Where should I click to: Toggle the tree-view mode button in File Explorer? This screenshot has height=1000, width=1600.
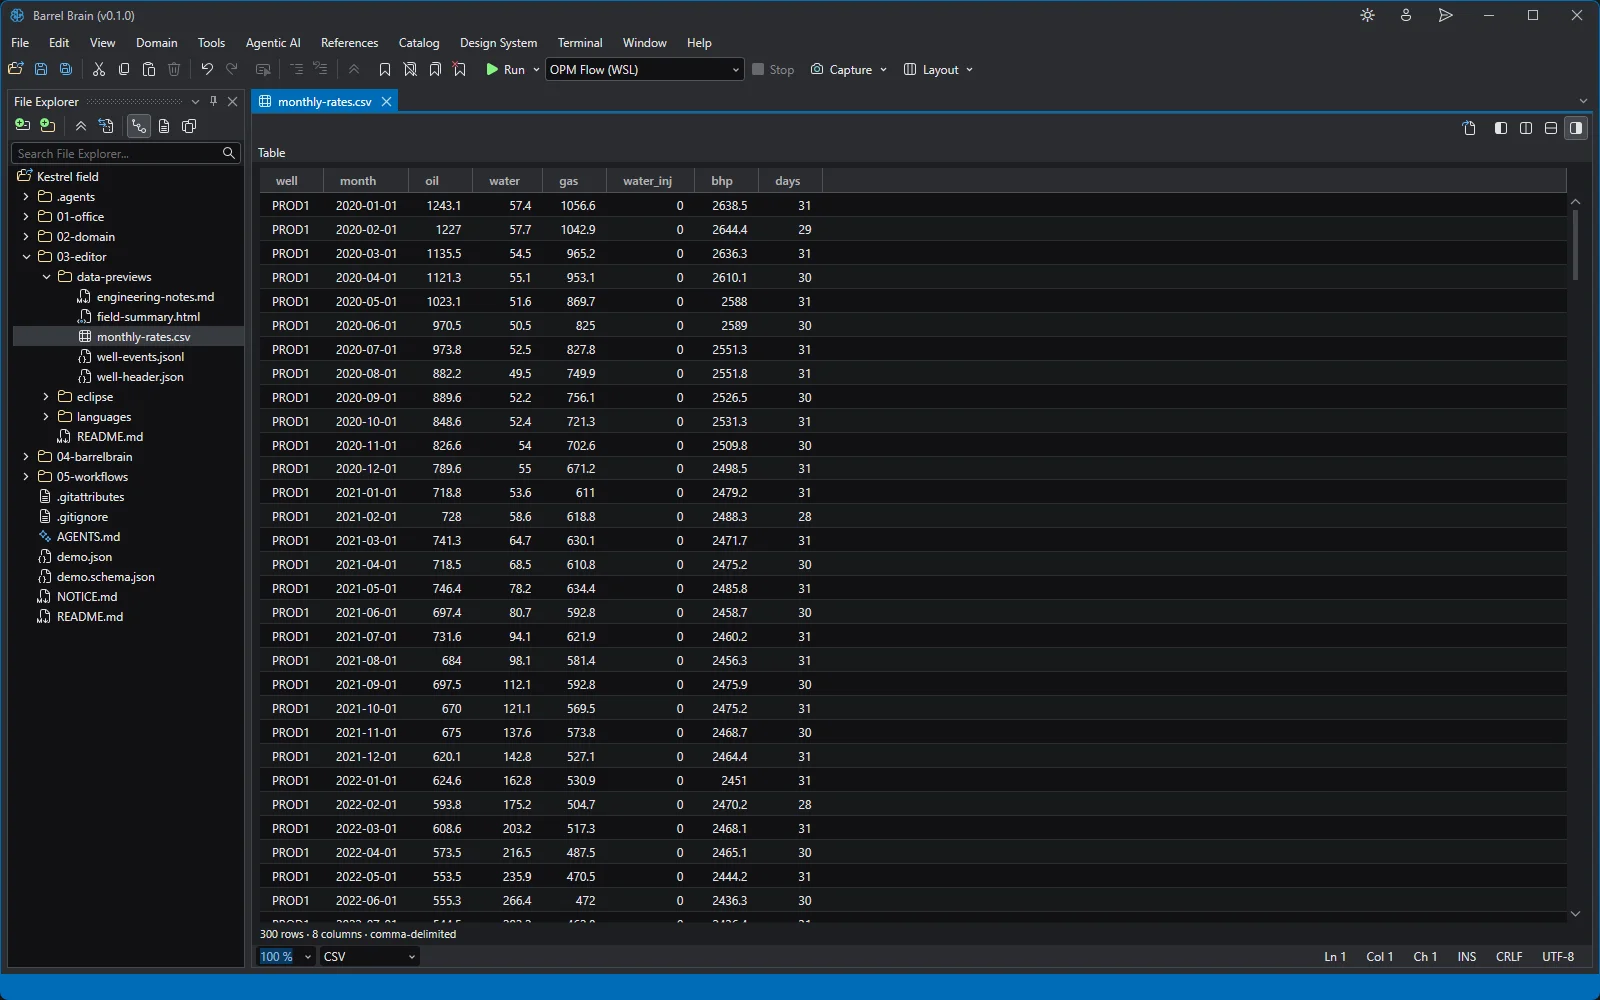pyautogui.click(x=138, y=126)
